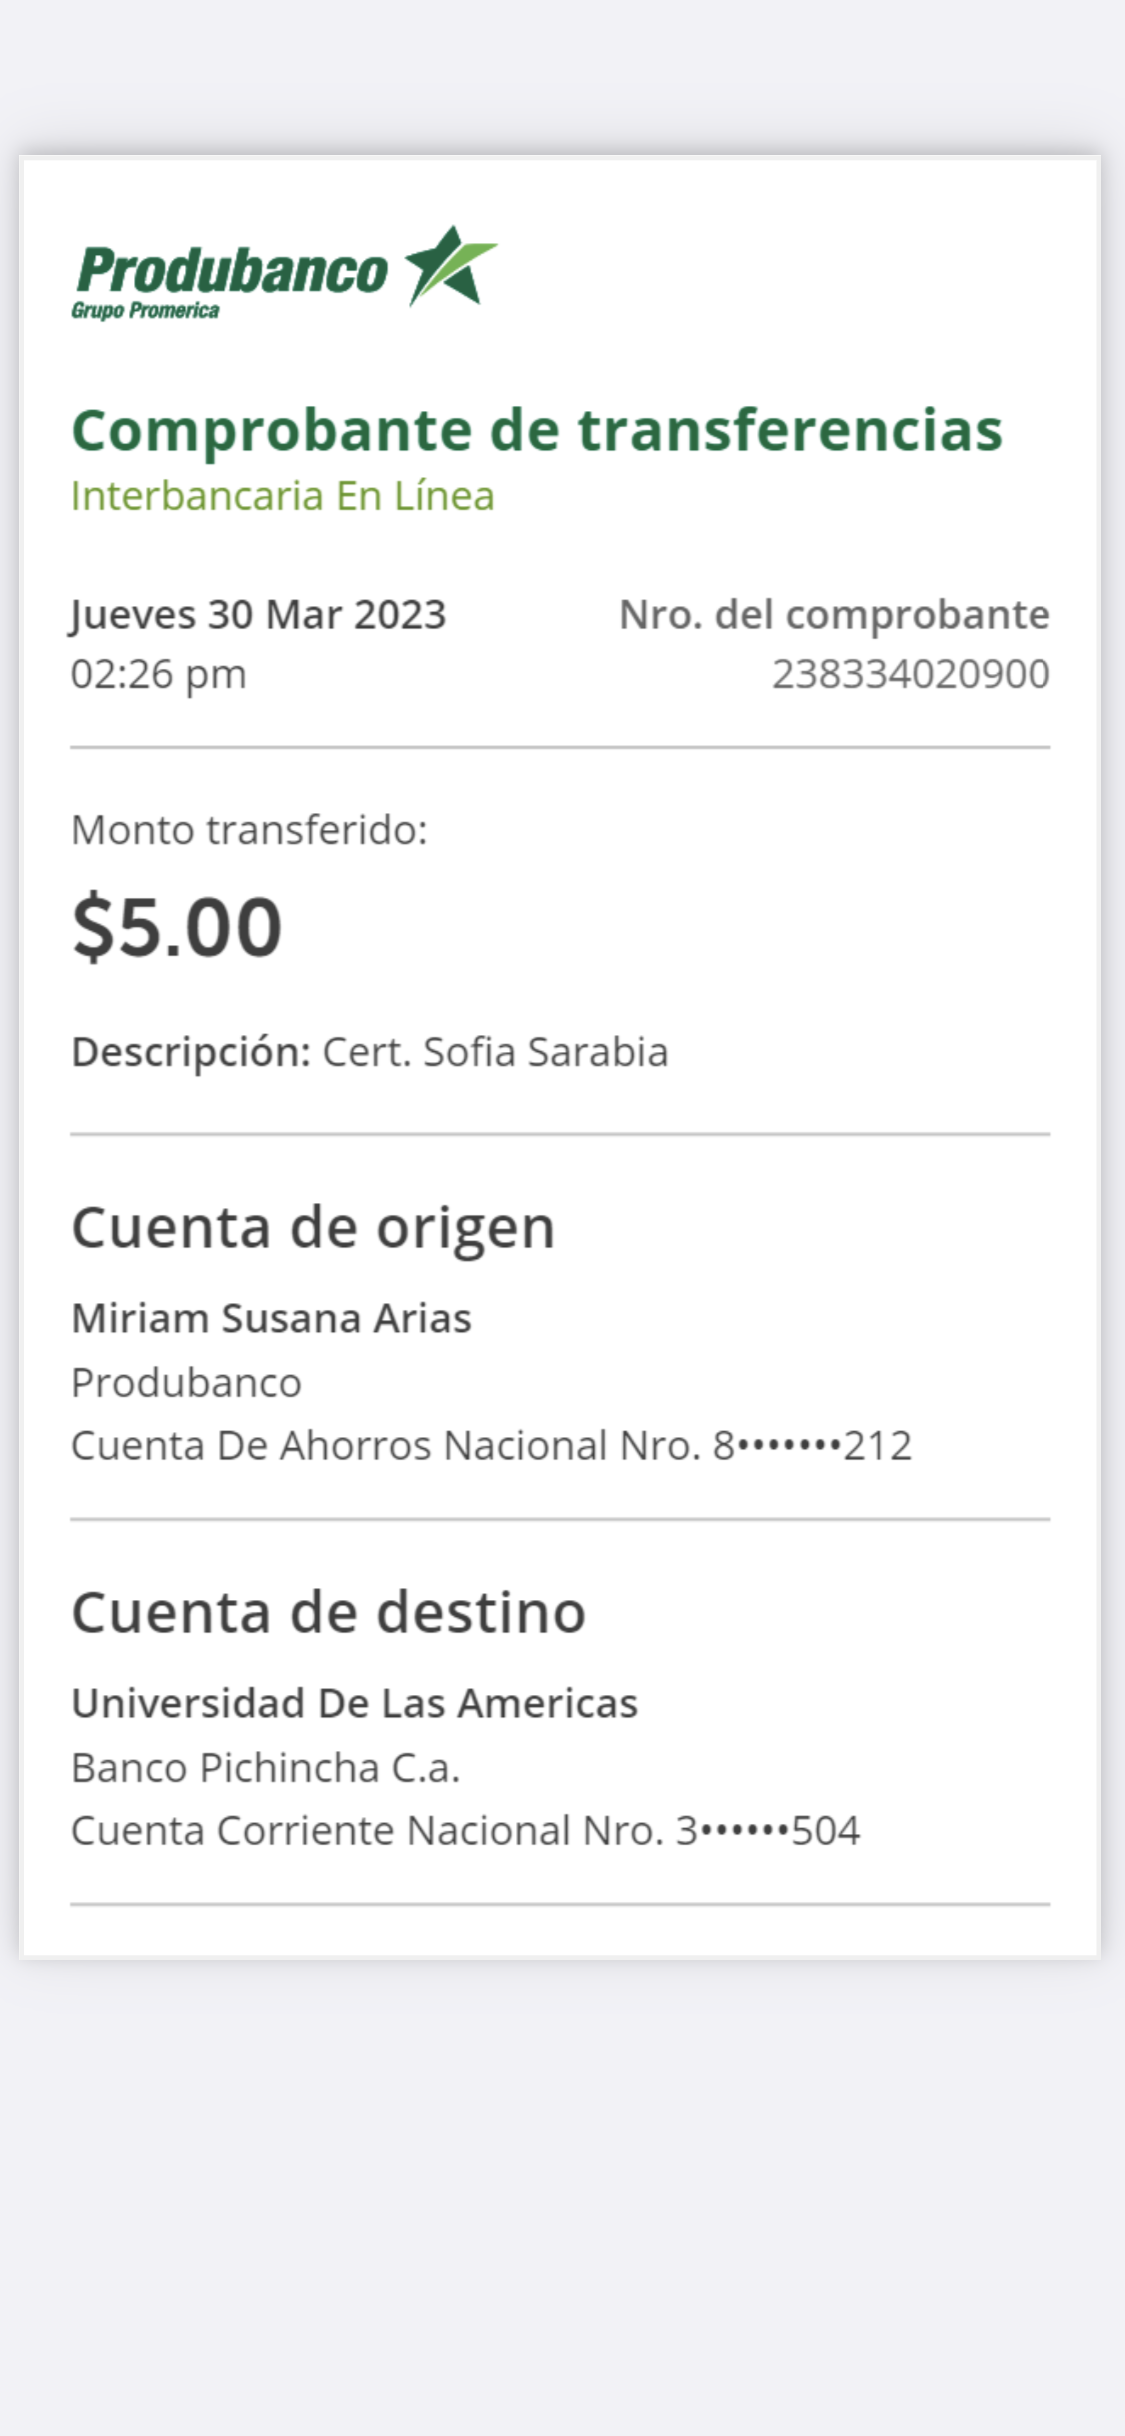The height and width of the screenshot is (2436, 1125).
Task: Click the Produbanco star logo icon
Action: [x=450, y=266]
